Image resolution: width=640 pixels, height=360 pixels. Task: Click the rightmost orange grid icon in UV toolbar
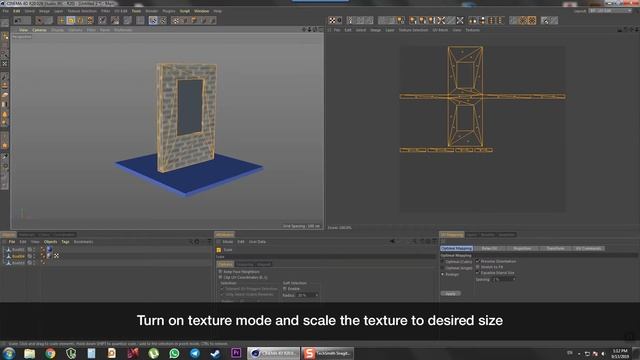532,20
